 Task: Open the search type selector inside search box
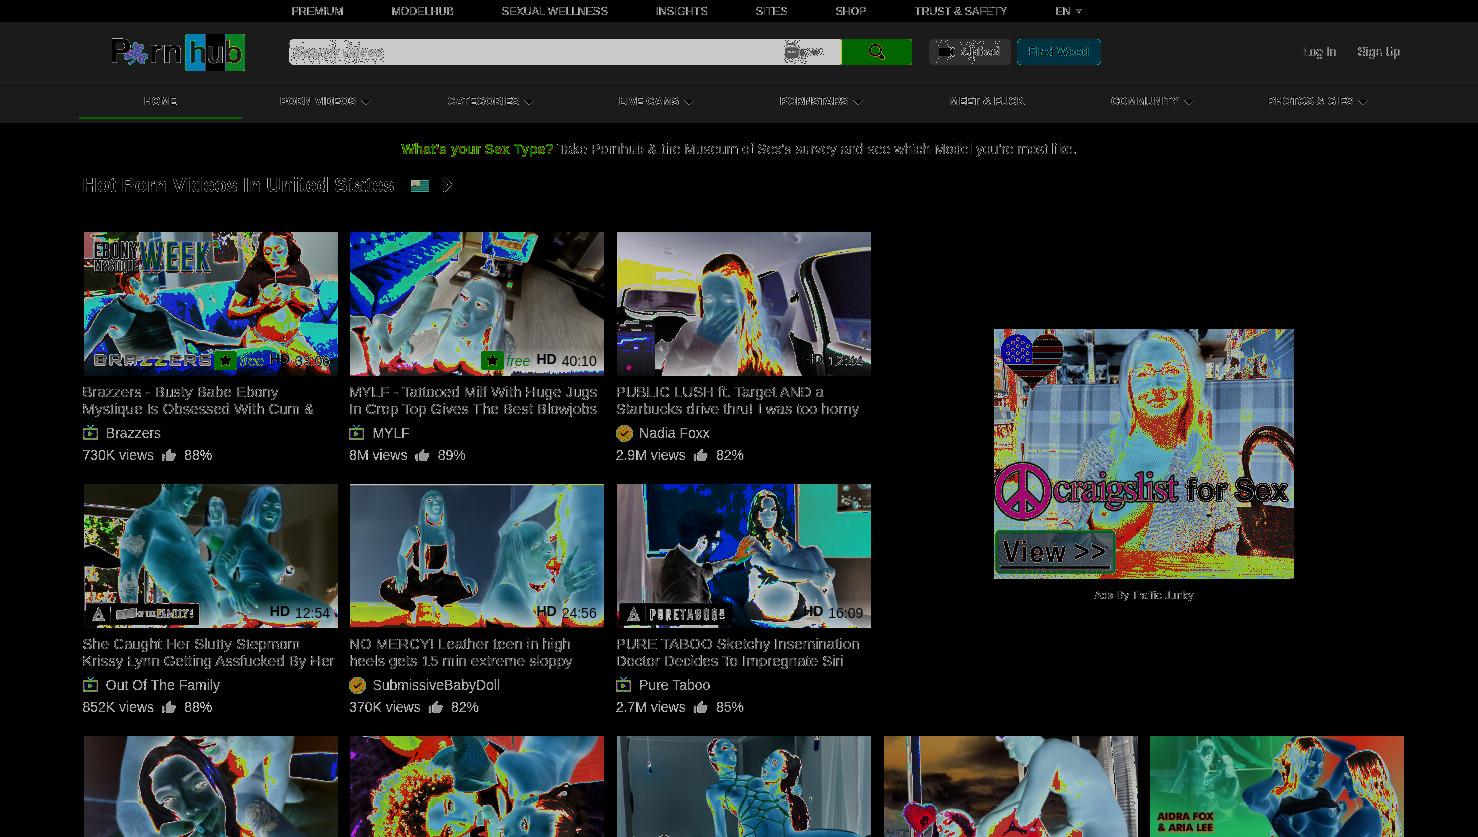point(805,52)
